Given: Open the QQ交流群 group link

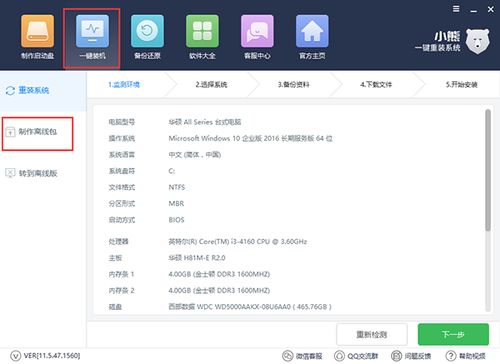Looking at the screenshot, I should (357, 356).
